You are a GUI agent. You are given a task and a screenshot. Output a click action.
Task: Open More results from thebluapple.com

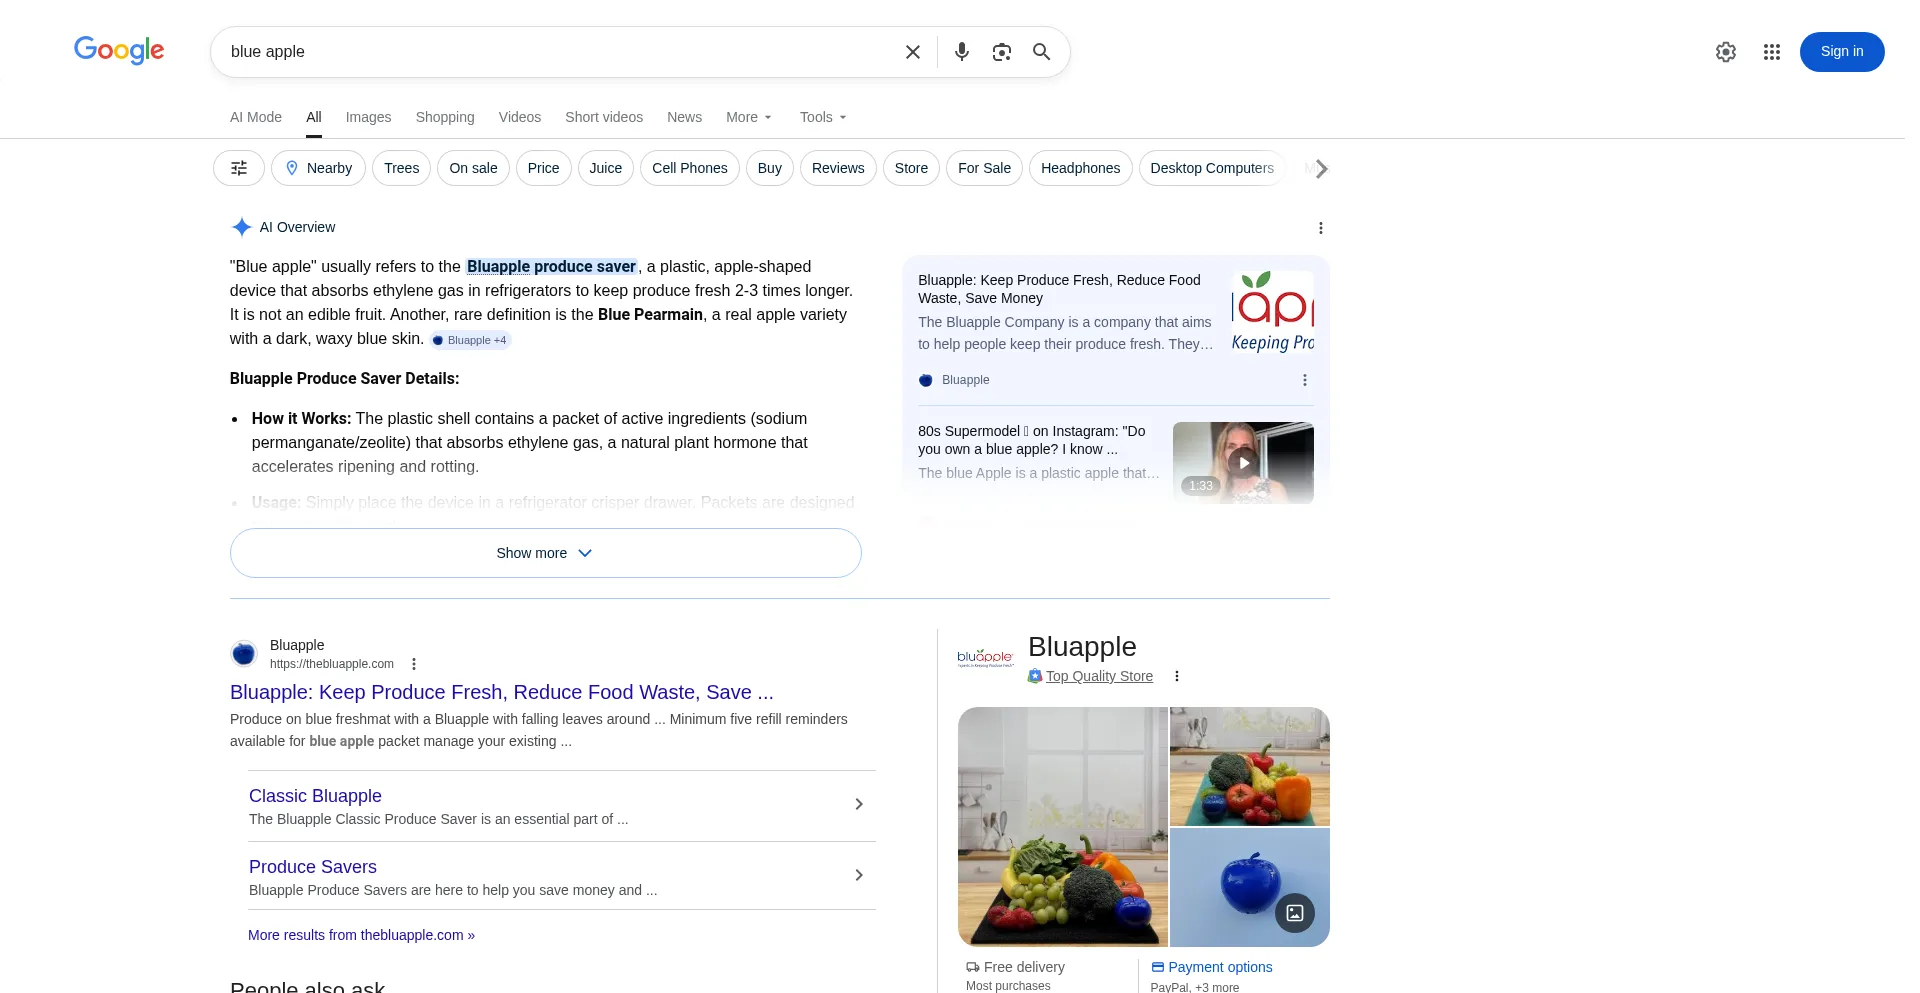(361, 935)
